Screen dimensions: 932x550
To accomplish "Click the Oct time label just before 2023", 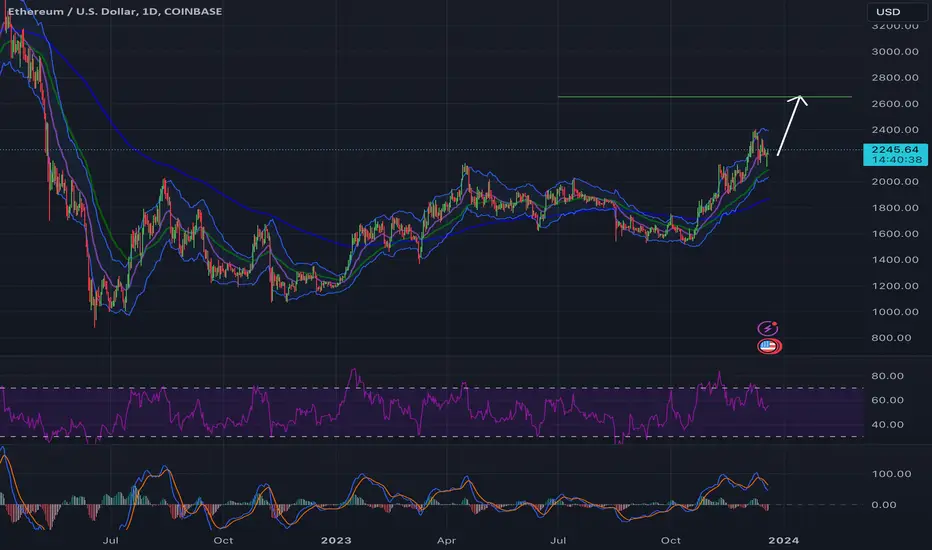I will point(223,540).
